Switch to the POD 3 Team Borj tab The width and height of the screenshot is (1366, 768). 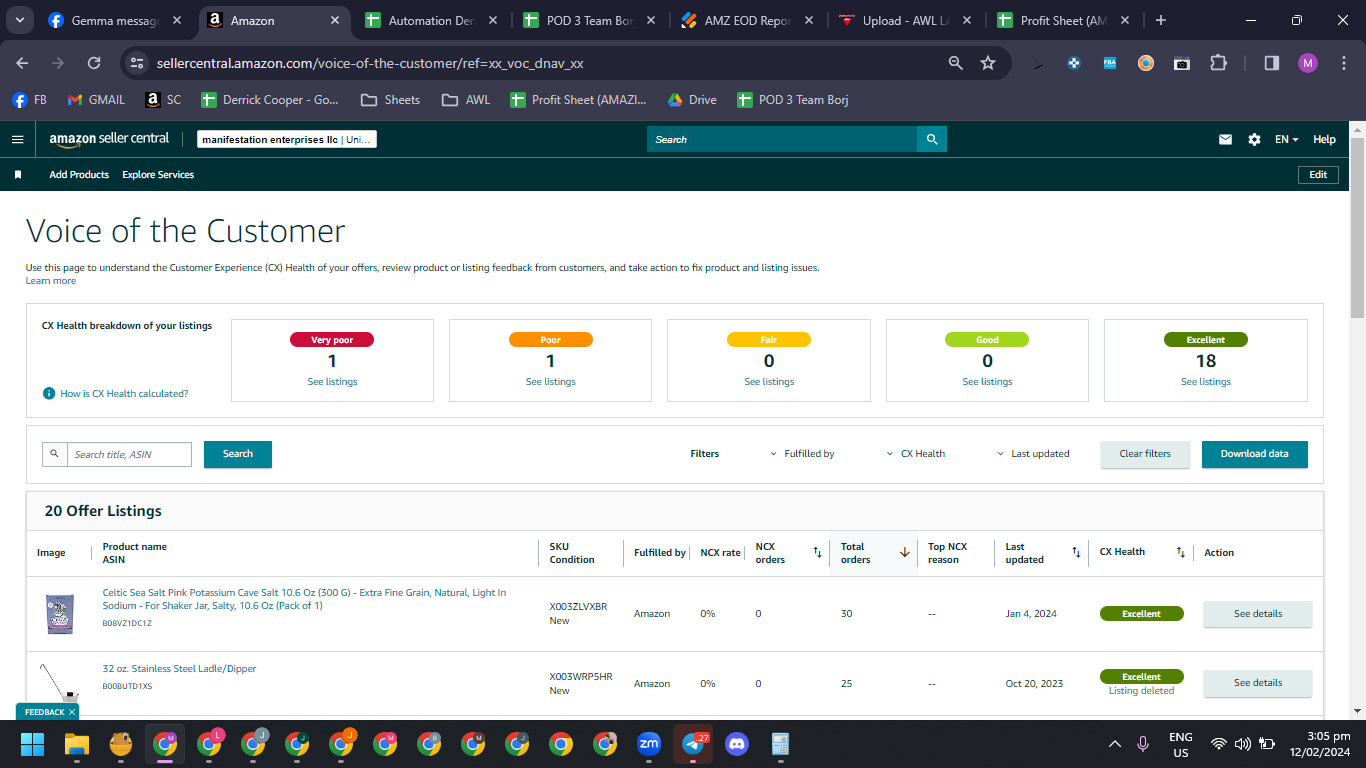pyautogui.click(x=589, y=20)
